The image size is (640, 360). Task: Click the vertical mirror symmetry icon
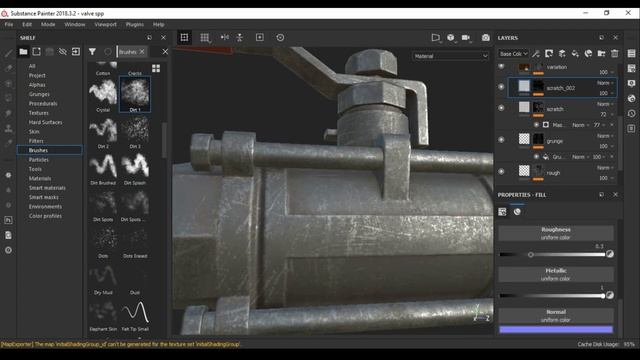(x=240, y=38)
